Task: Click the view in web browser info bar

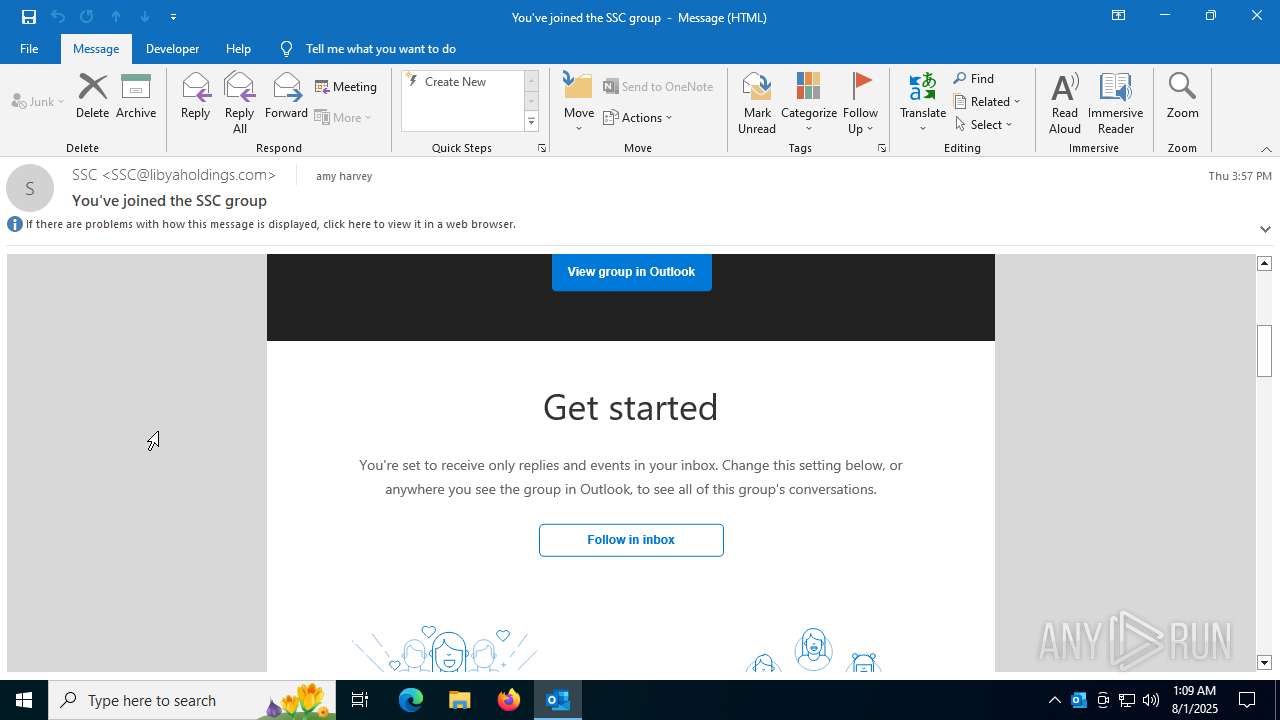Action: 270,224
